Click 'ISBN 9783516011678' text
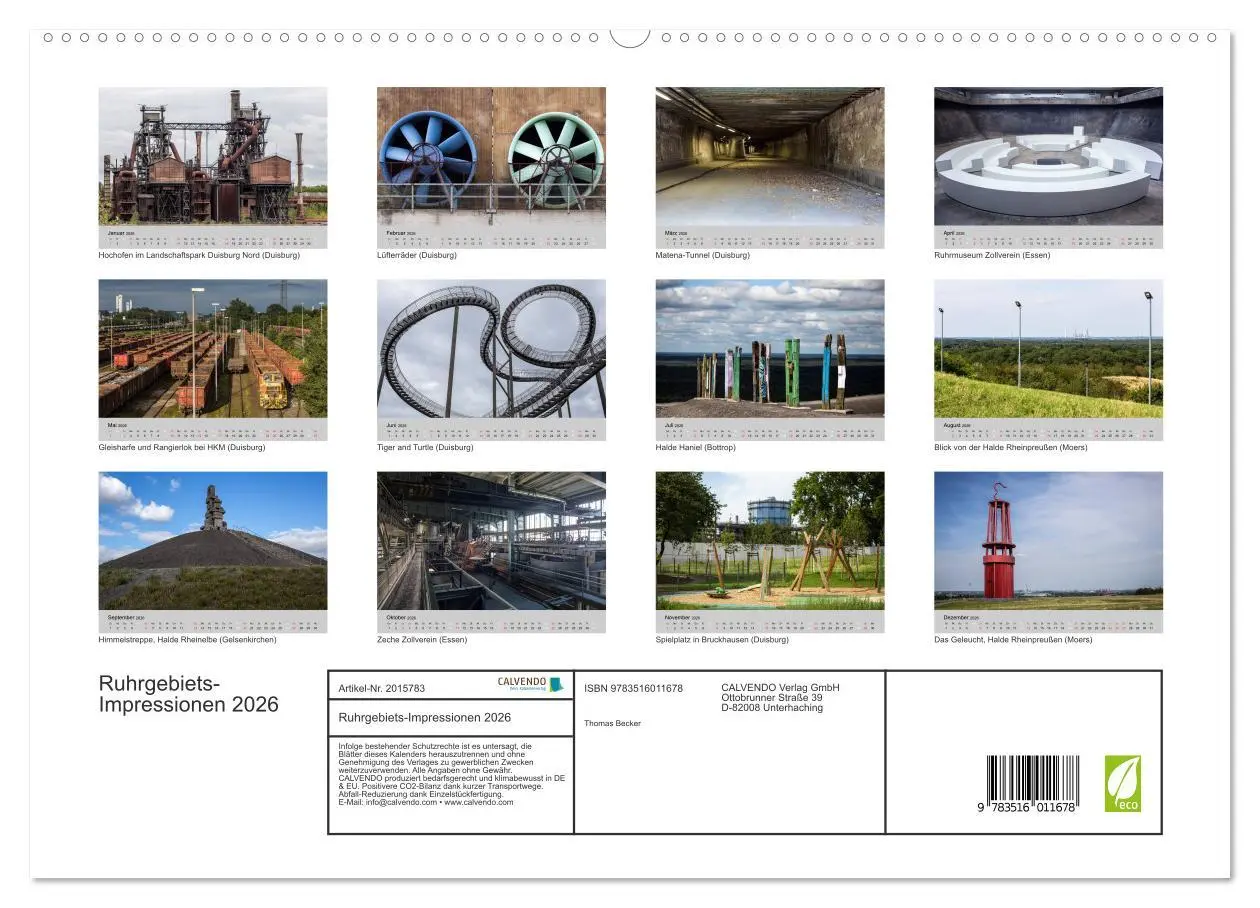The height and width of the screenshot is (908, 1260). [634, 688]
